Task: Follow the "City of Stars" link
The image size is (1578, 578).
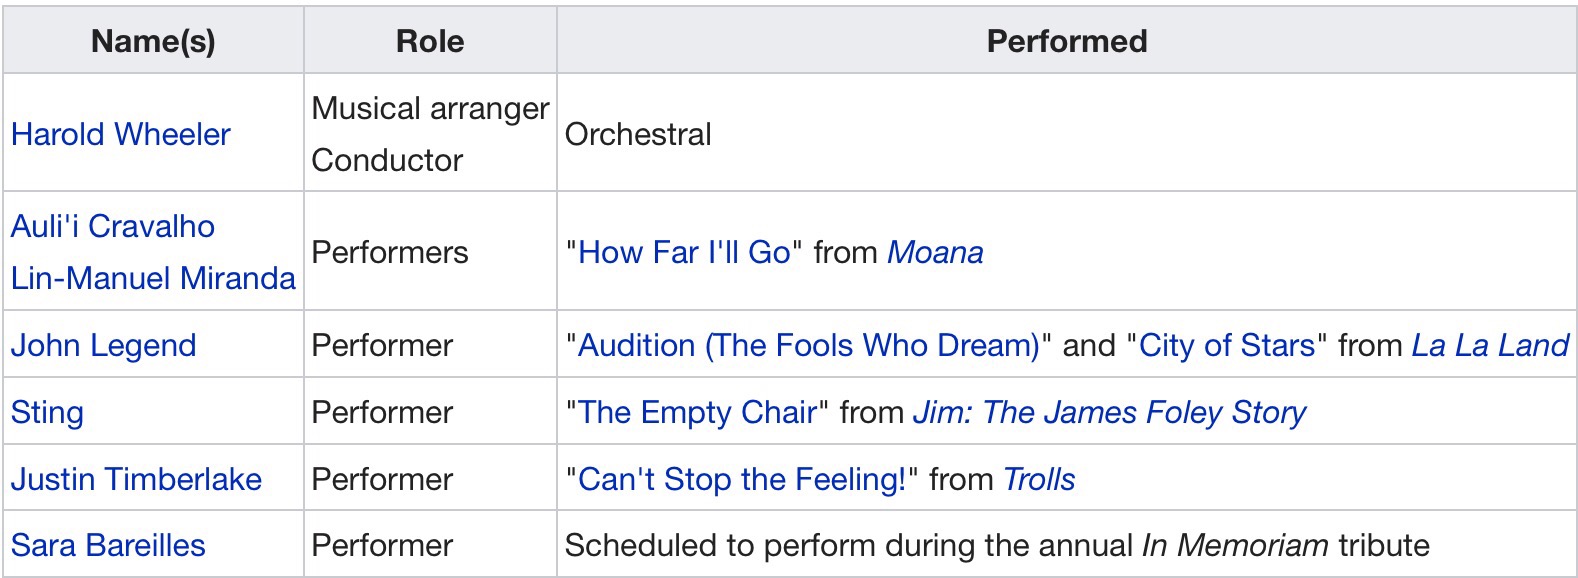Action: (x=1227, y=345)
